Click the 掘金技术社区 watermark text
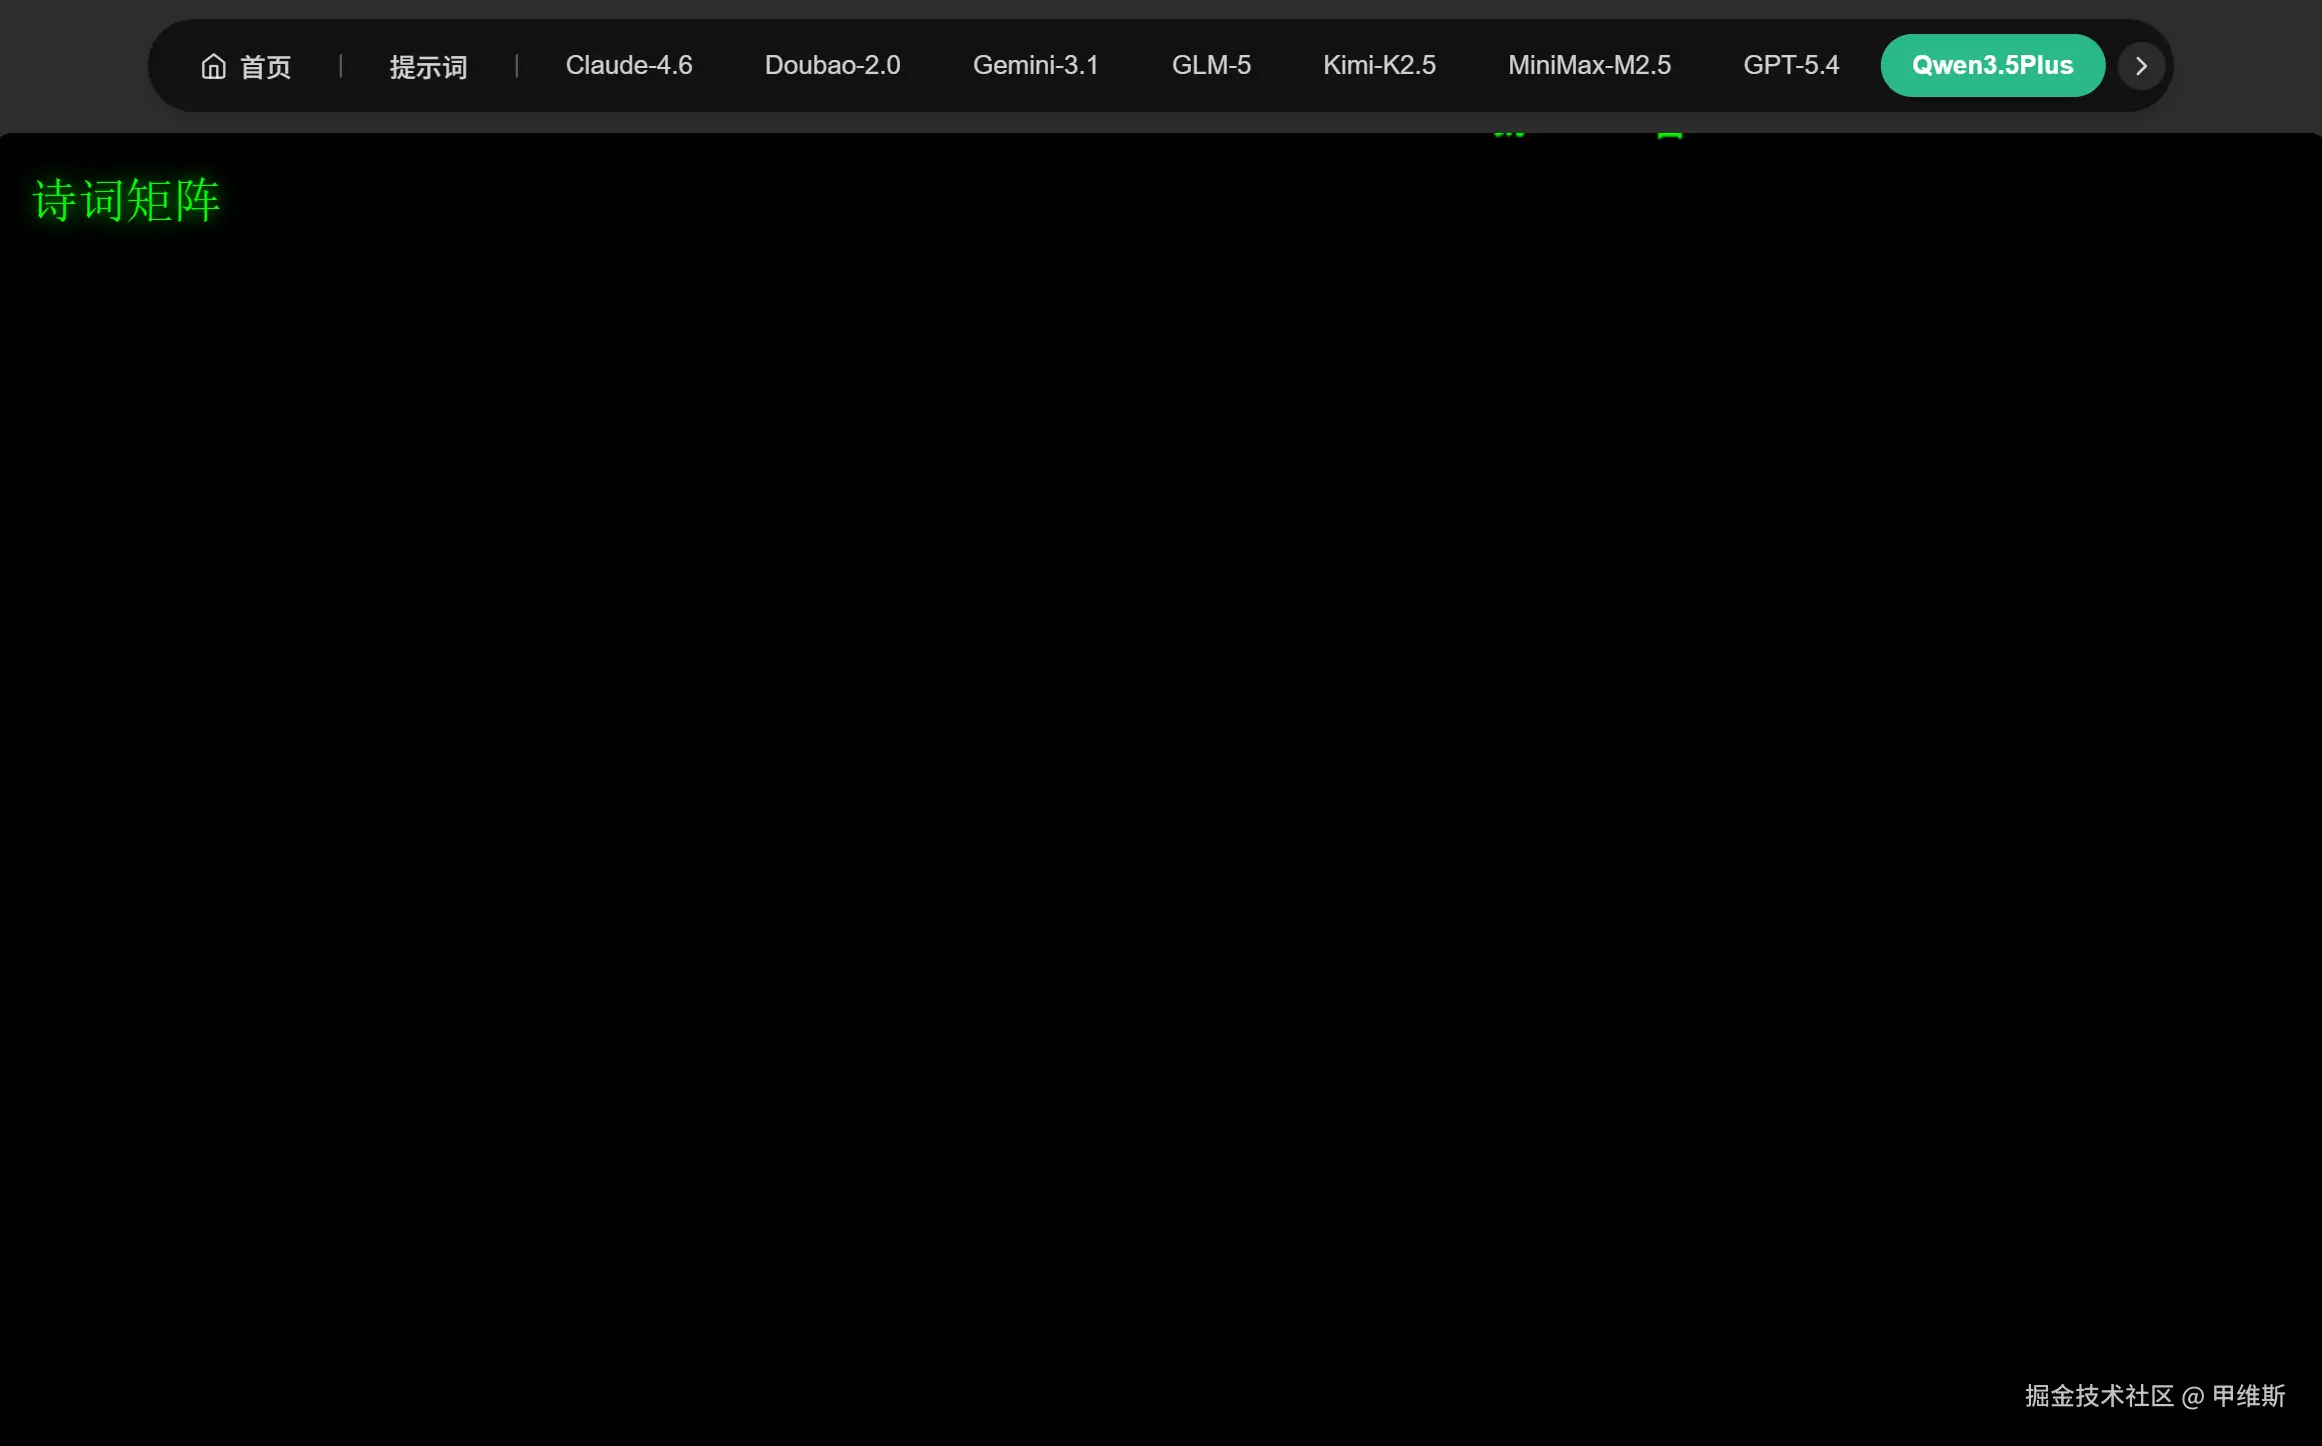2322x1446 pixels. coord(2098,1396)
